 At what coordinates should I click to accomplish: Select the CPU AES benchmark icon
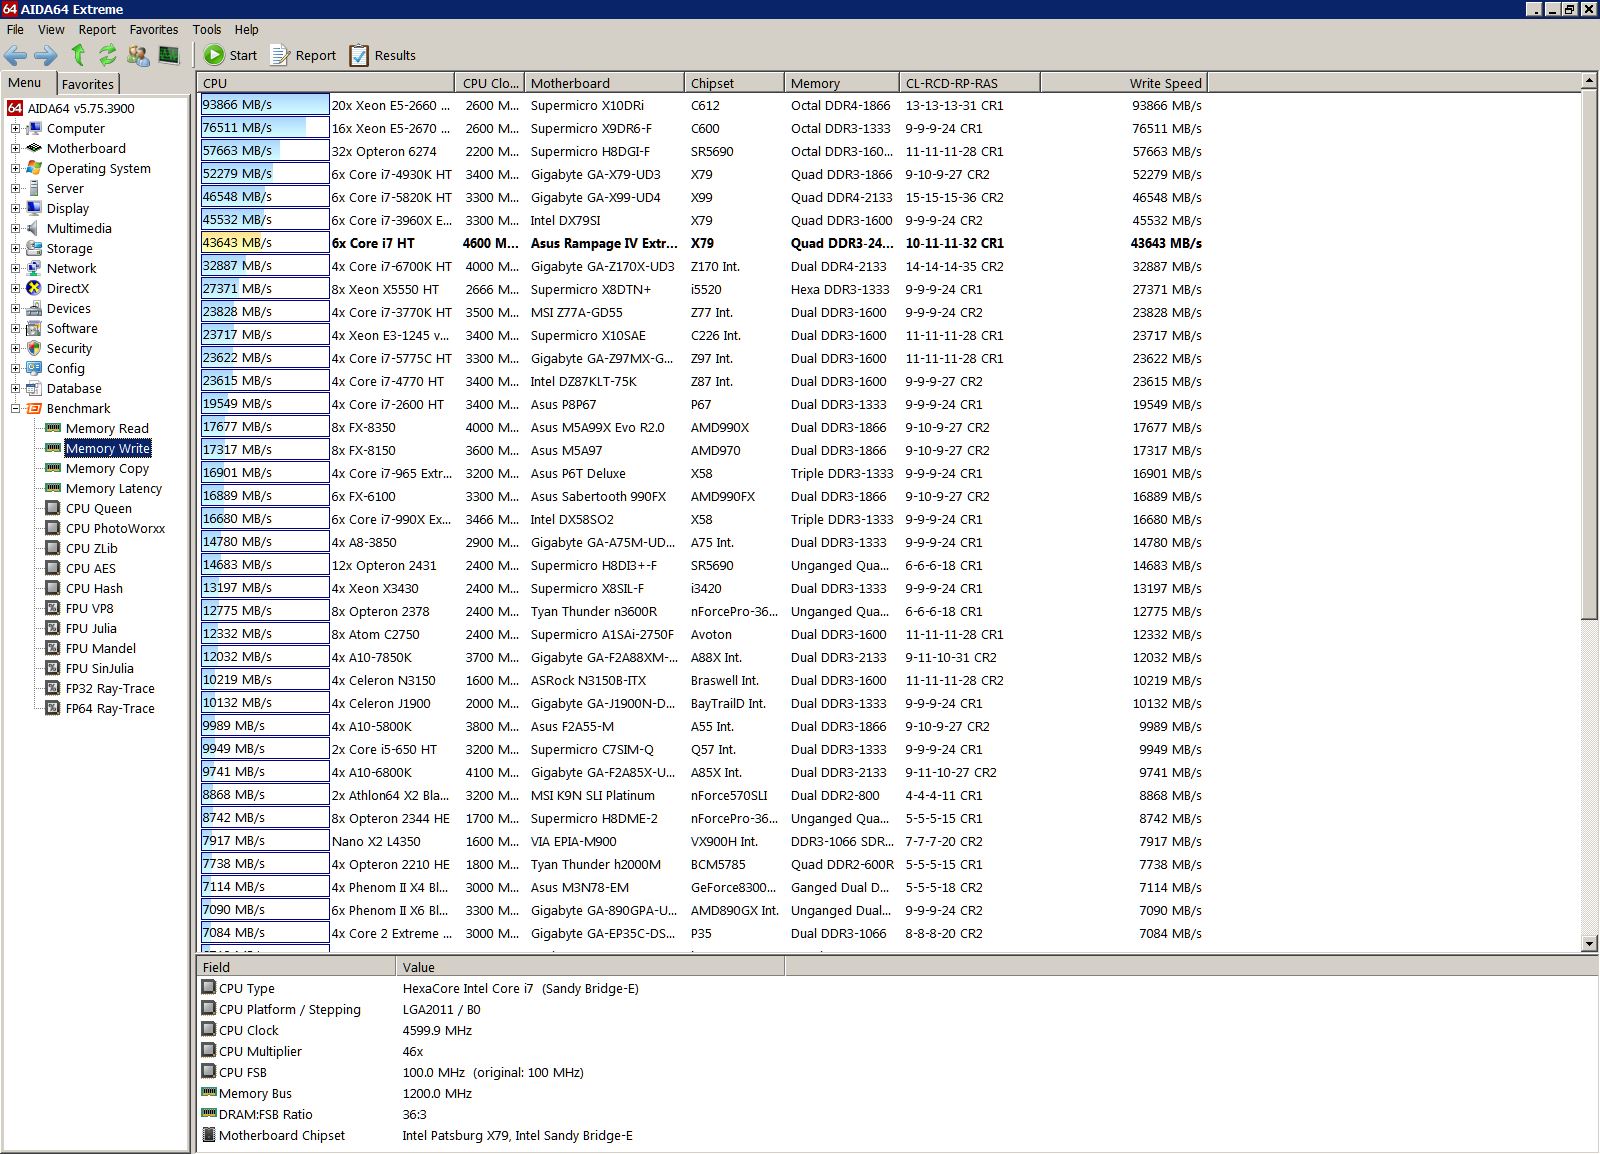point(53,568)
